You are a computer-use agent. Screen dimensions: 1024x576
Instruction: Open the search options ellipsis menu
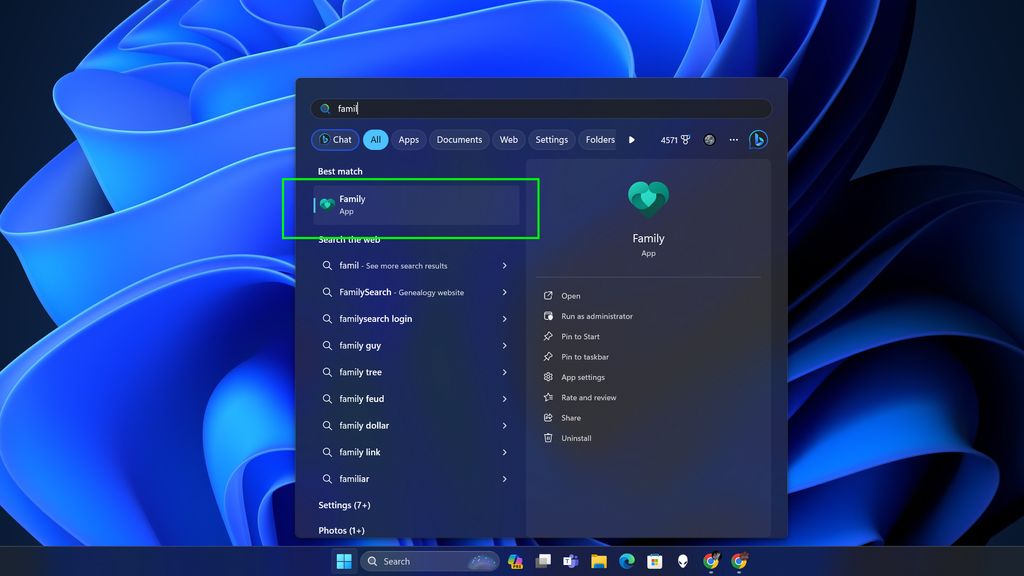pos(733,140)
